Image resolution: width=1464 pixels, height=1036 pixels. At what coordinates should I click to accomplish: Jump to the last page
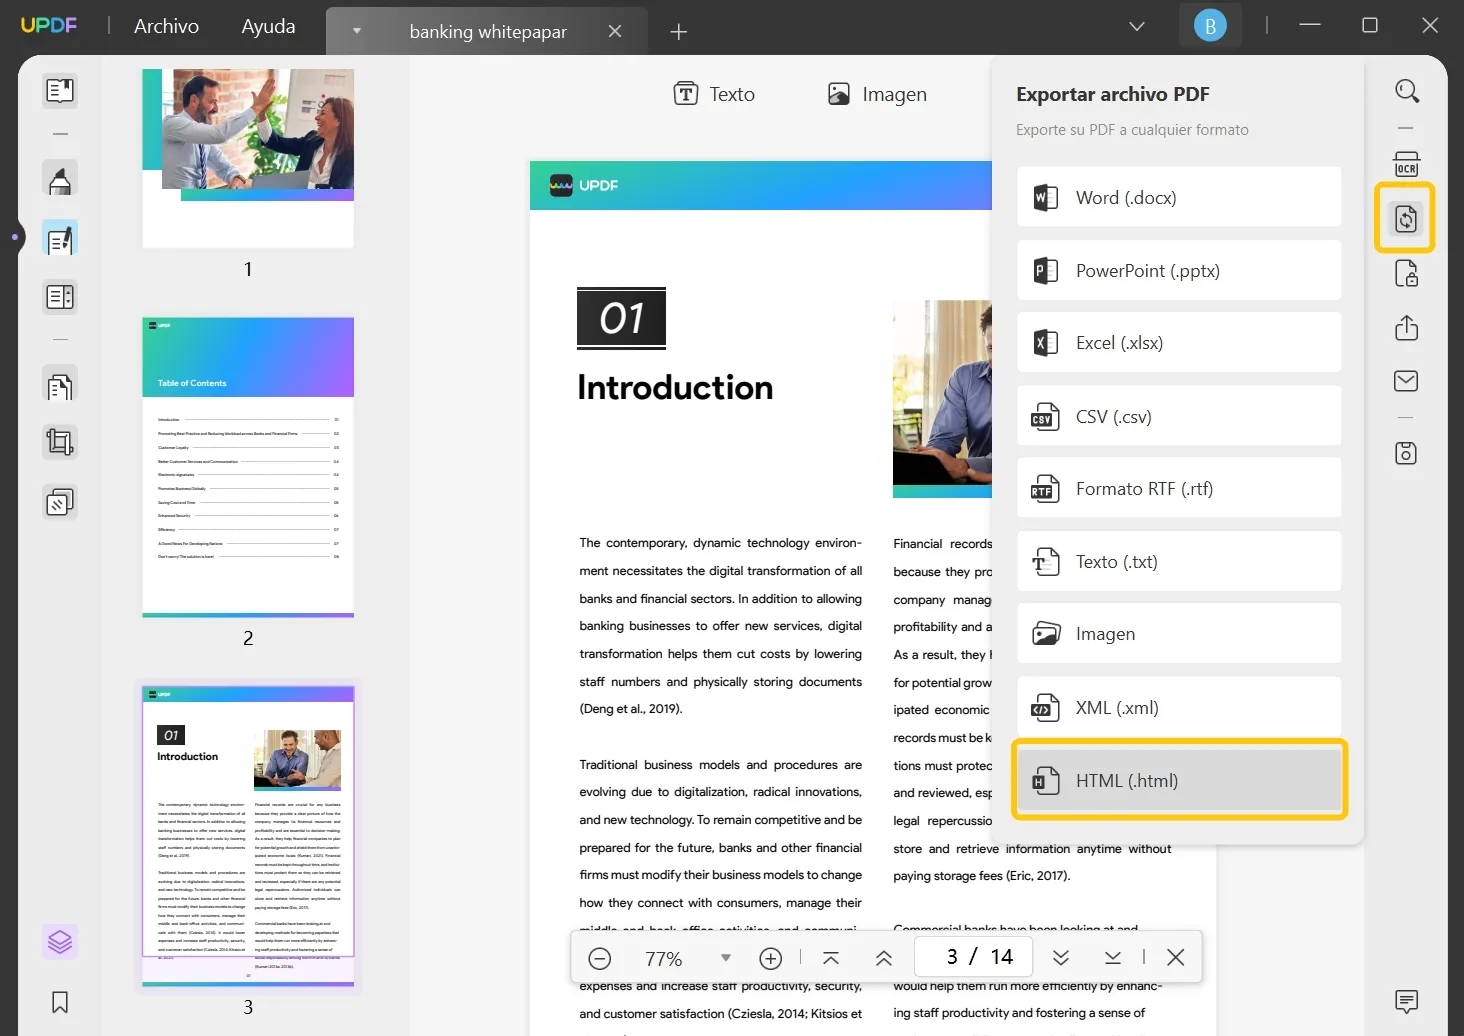coord(1113,958)
